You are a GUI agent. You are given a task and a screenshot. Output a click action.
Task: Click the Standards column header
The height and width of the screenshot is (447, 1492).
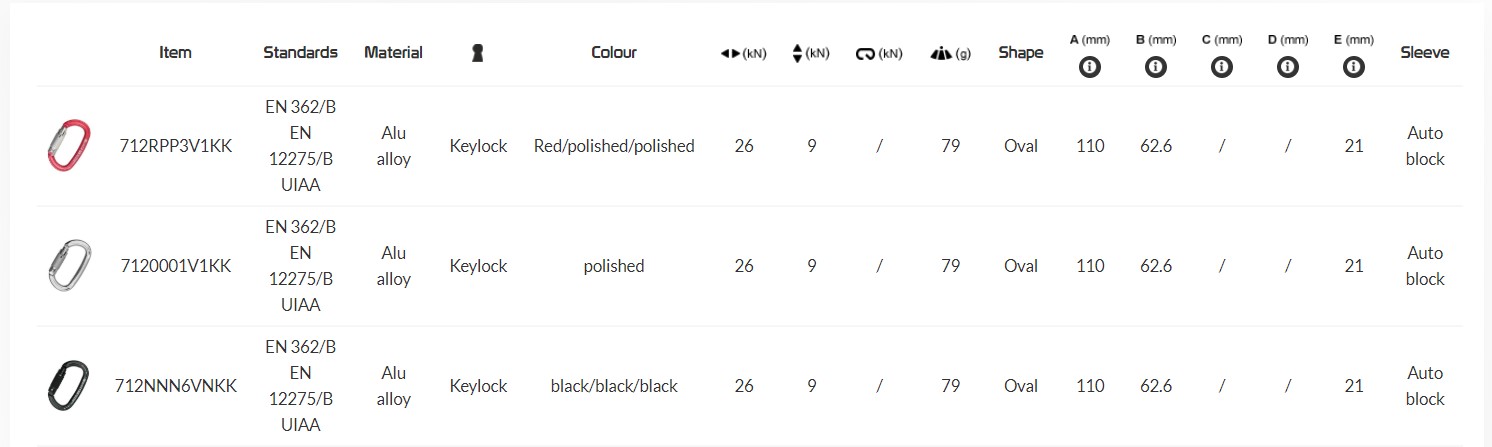[x=300, y=52]
